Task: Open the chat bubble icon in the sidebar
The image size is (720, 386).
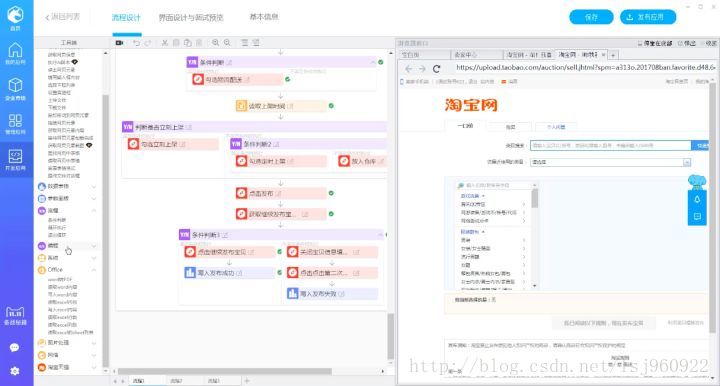Action: (14, 347)
